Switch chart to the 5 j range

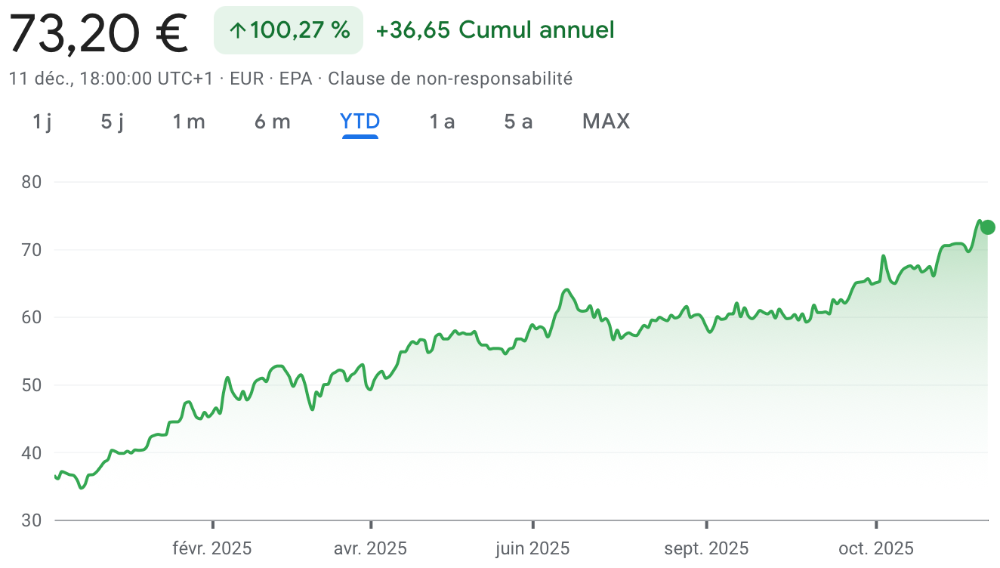tap(112, 122)
